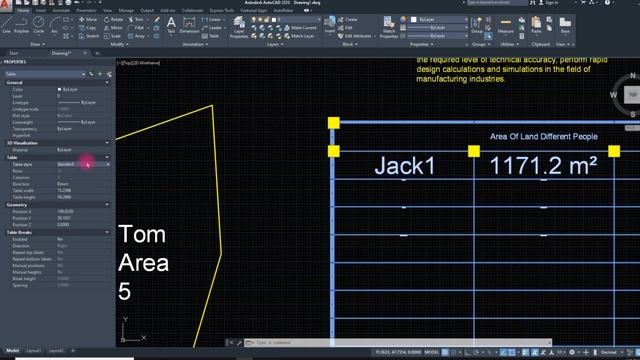
Task: Open the Table style Standard dropdown
Action: coord(83,164)
